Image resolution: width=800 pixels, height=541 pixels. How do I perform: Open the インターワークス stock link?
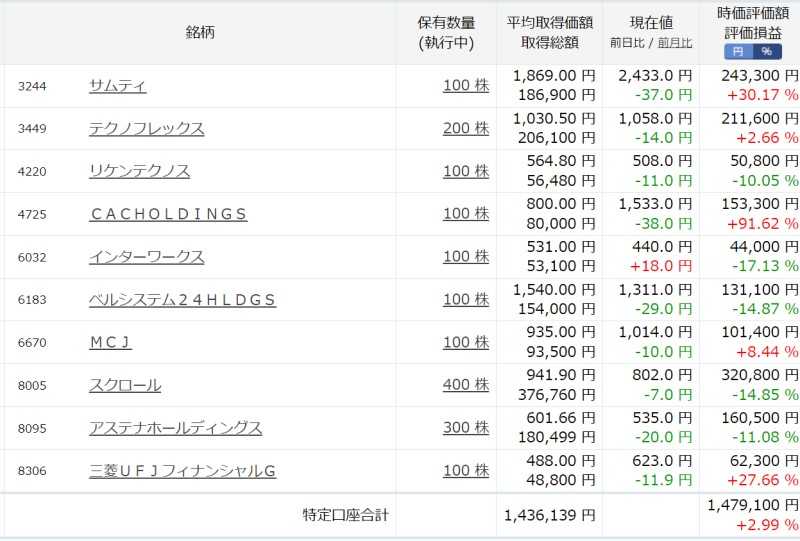(146, 257)
